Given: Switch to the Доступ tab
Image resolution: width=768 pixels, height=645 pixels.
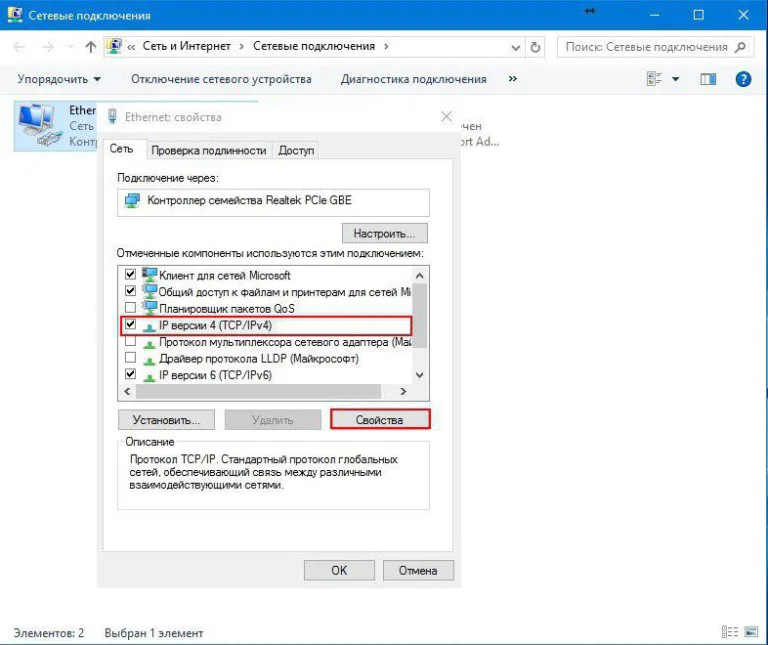Looking at the screenshot, I should (x=296, y=150).
